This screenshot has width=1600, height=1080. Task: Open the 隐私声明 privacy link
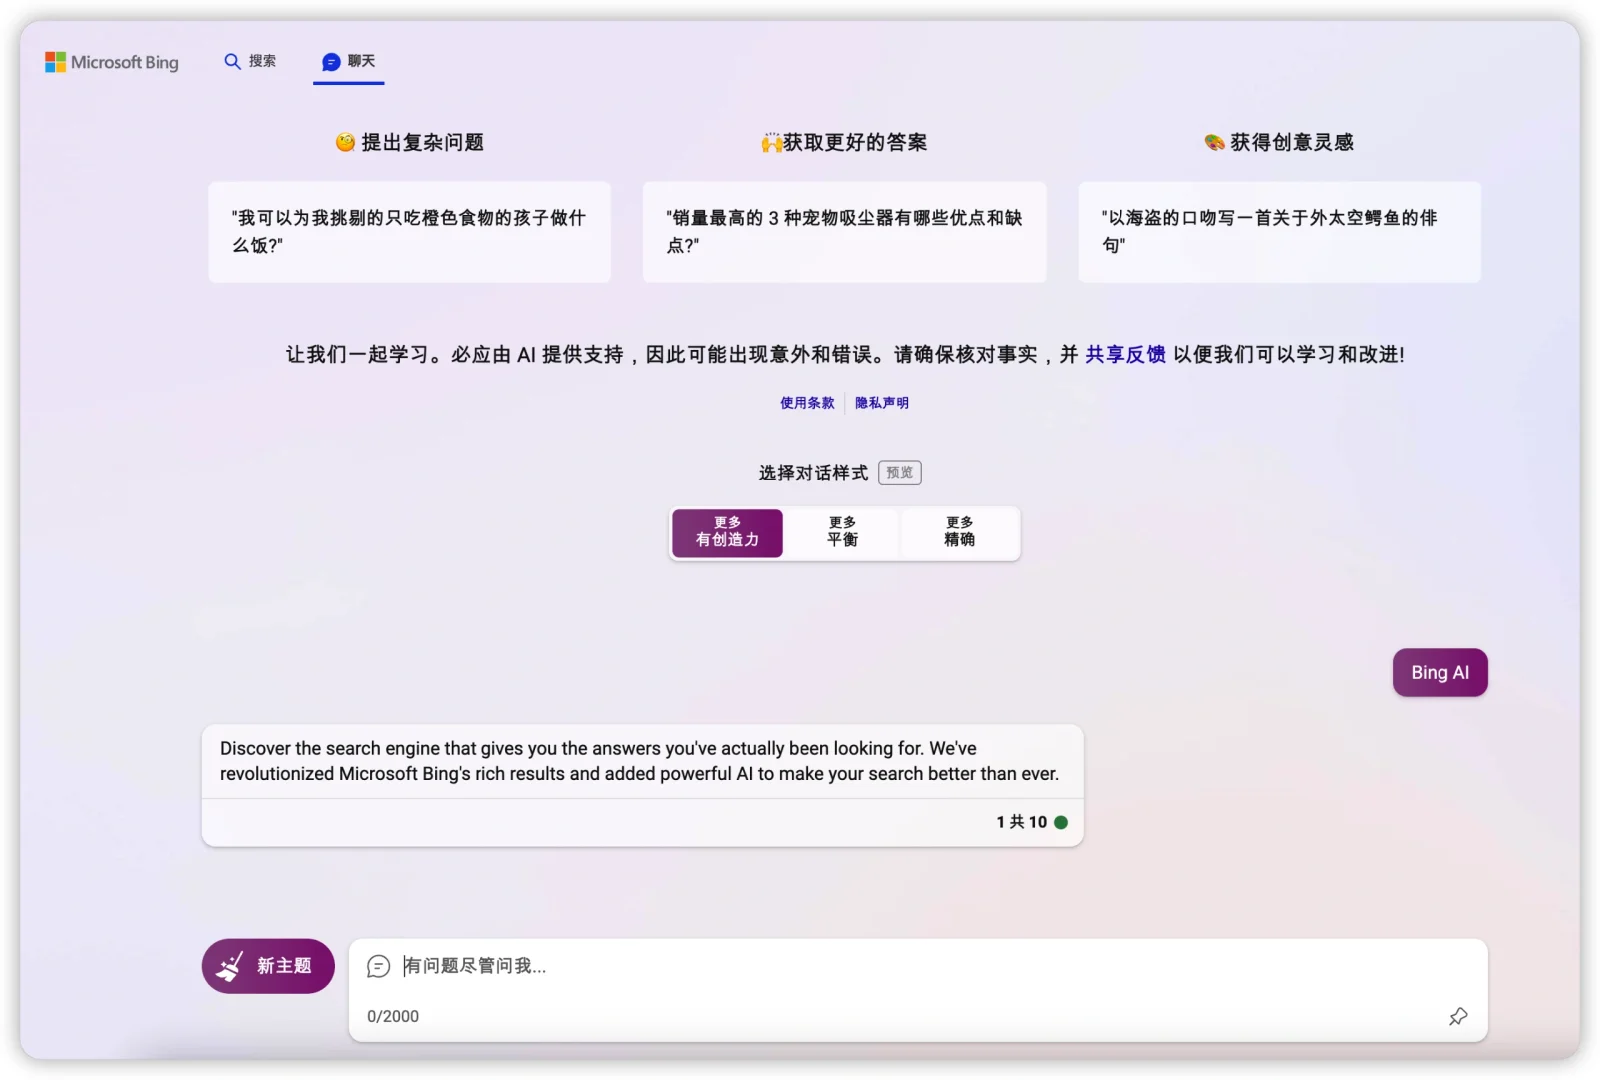(882, 403)
